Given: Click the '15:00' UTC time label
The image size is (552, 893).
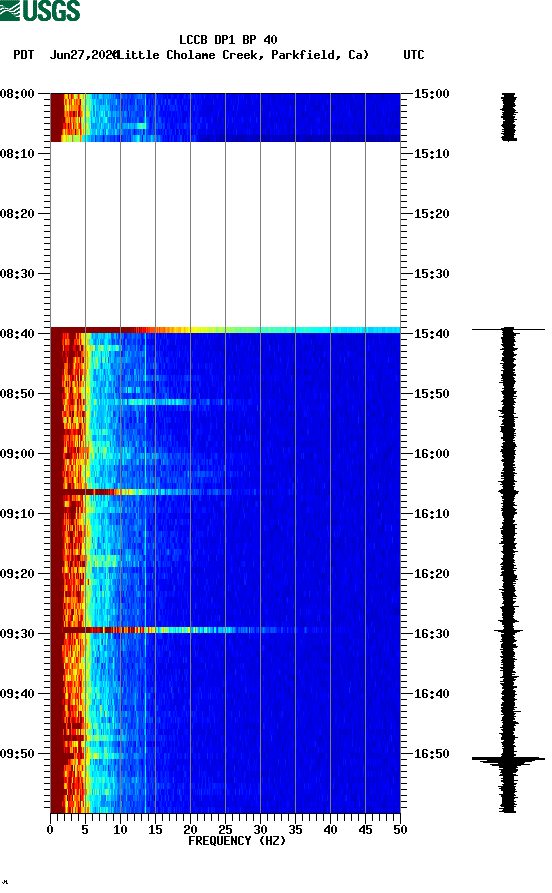Looking at the screenshot, I should [x=431, y=93].
